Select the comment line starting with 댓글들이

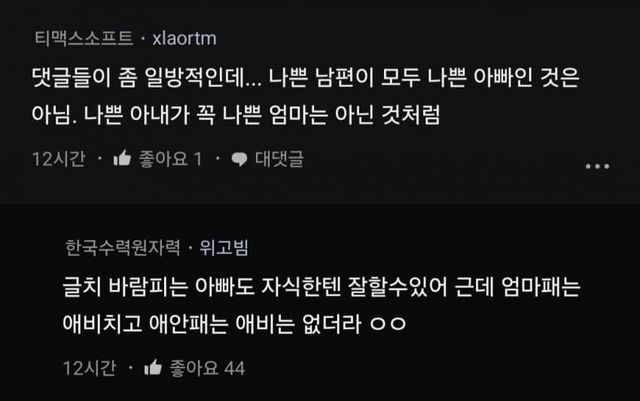point(305,77)
